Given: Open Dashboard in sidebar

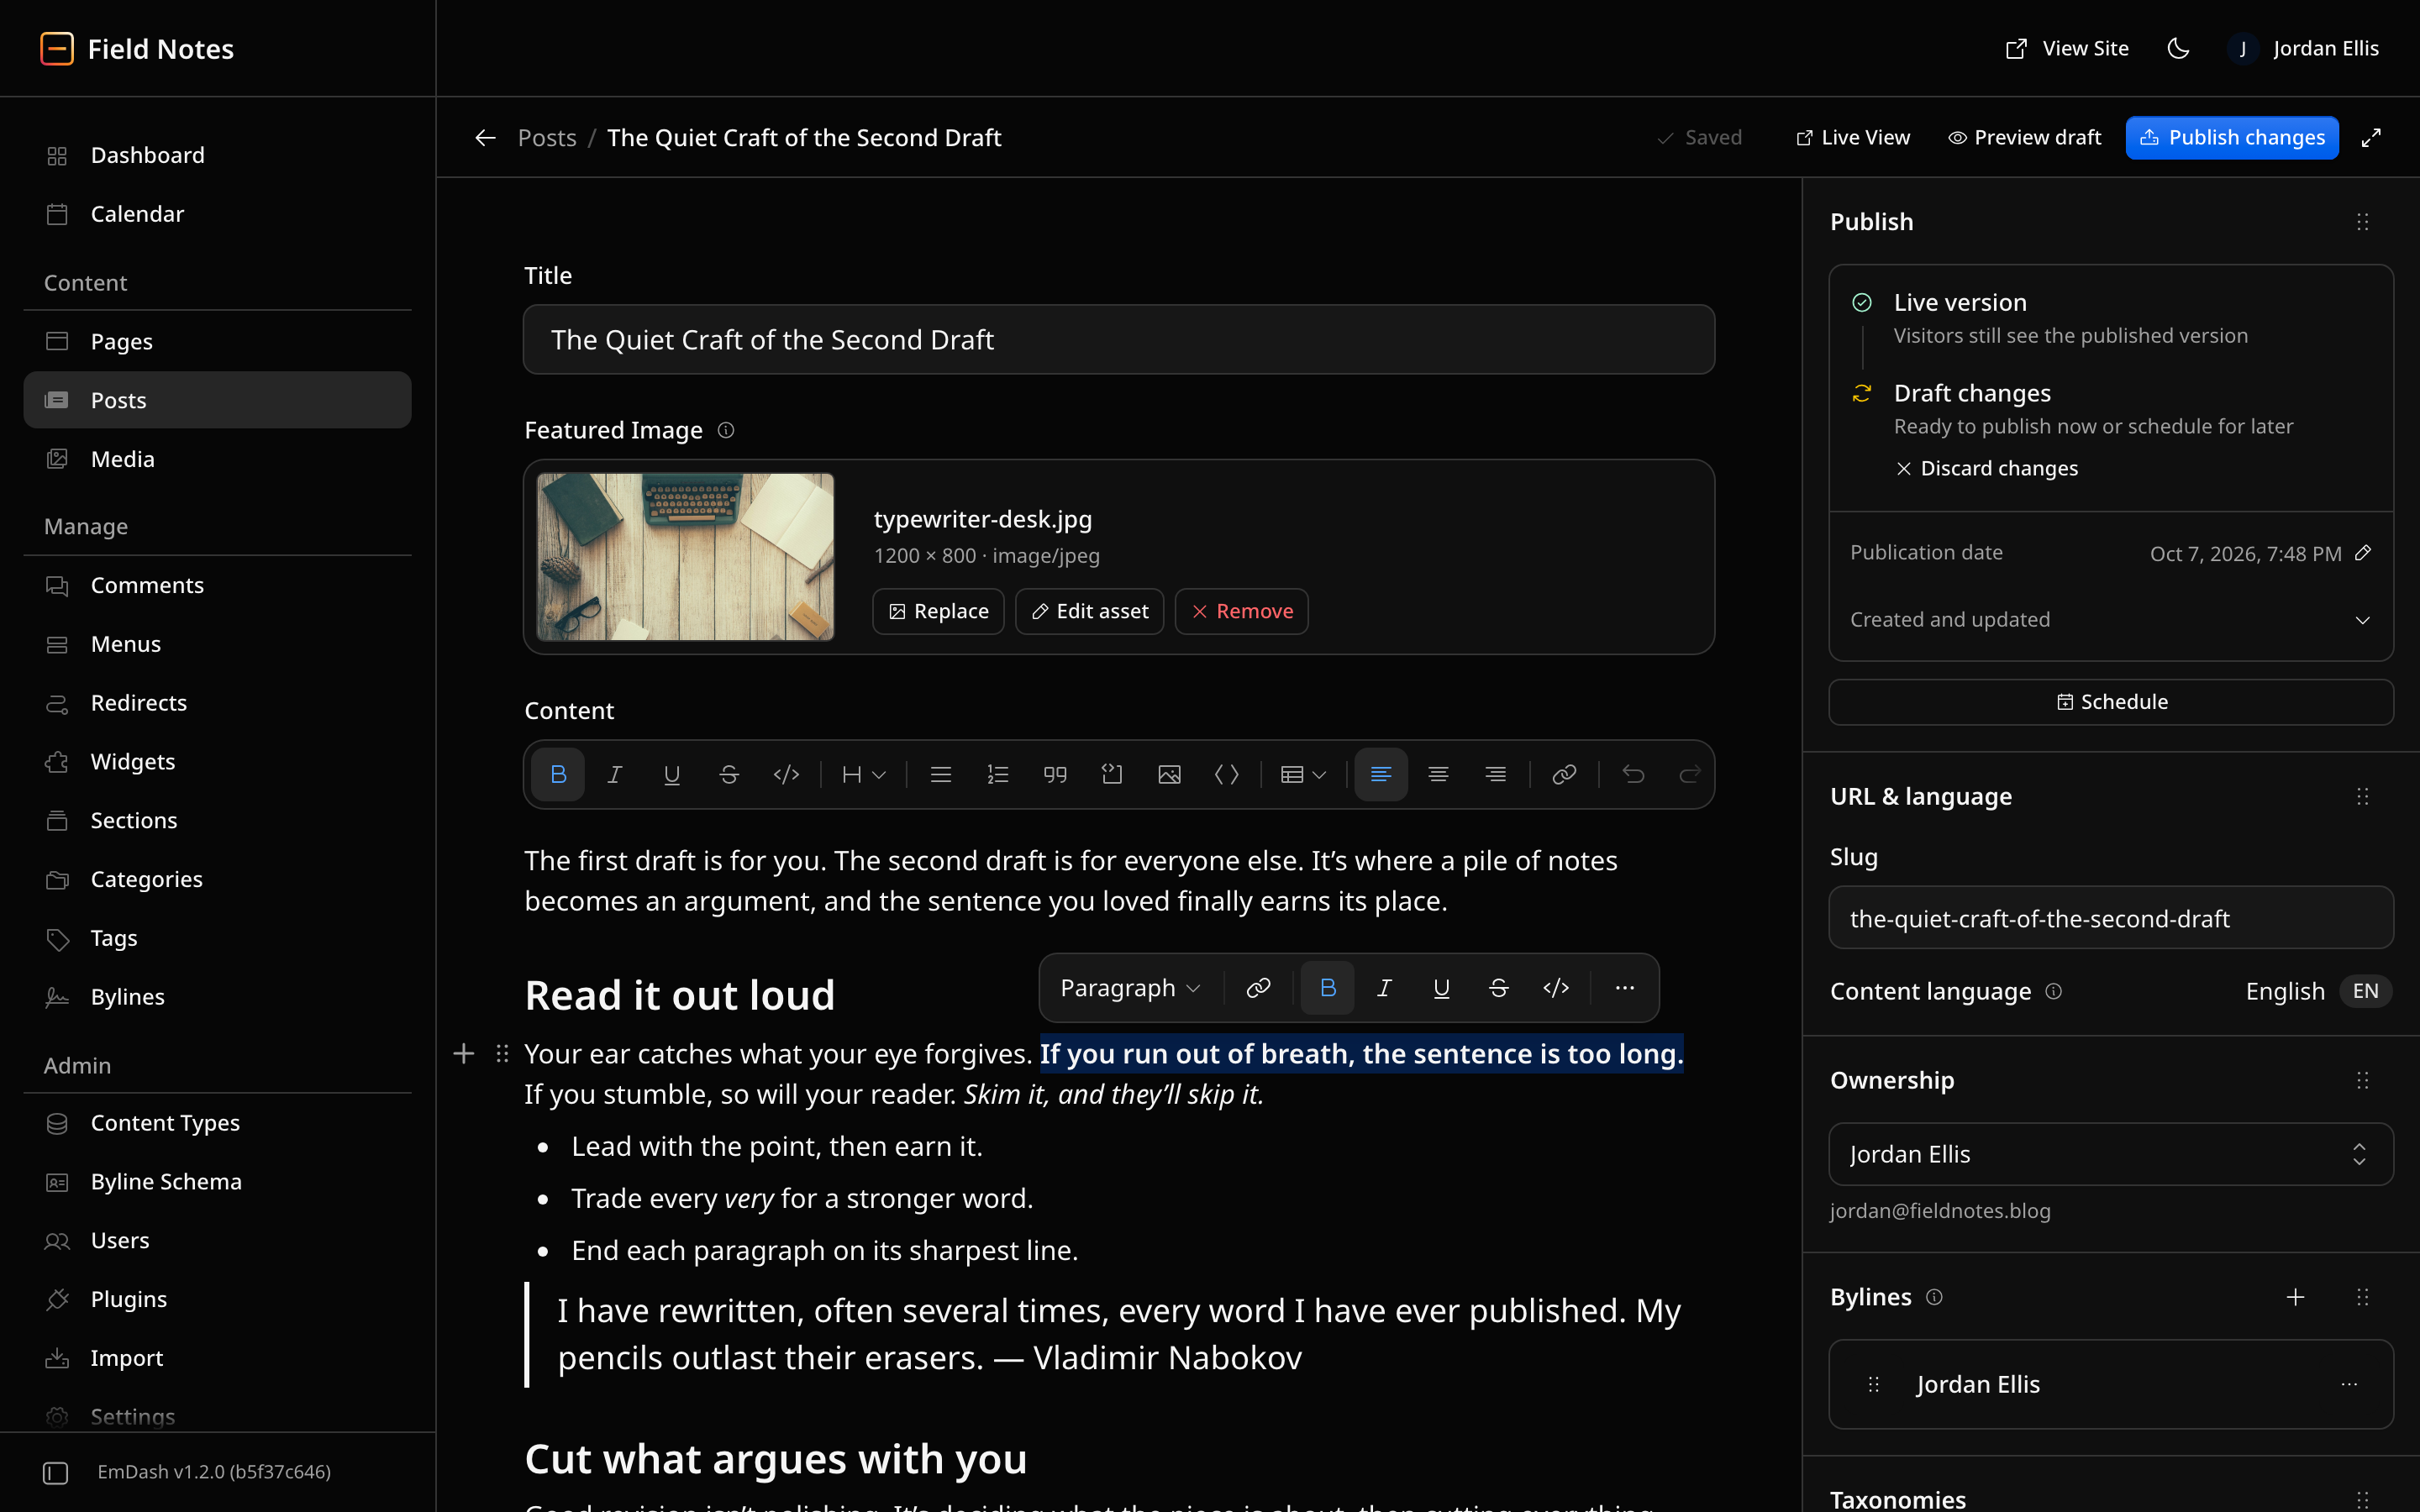Looking at the screenshot, I should [218, 155].
